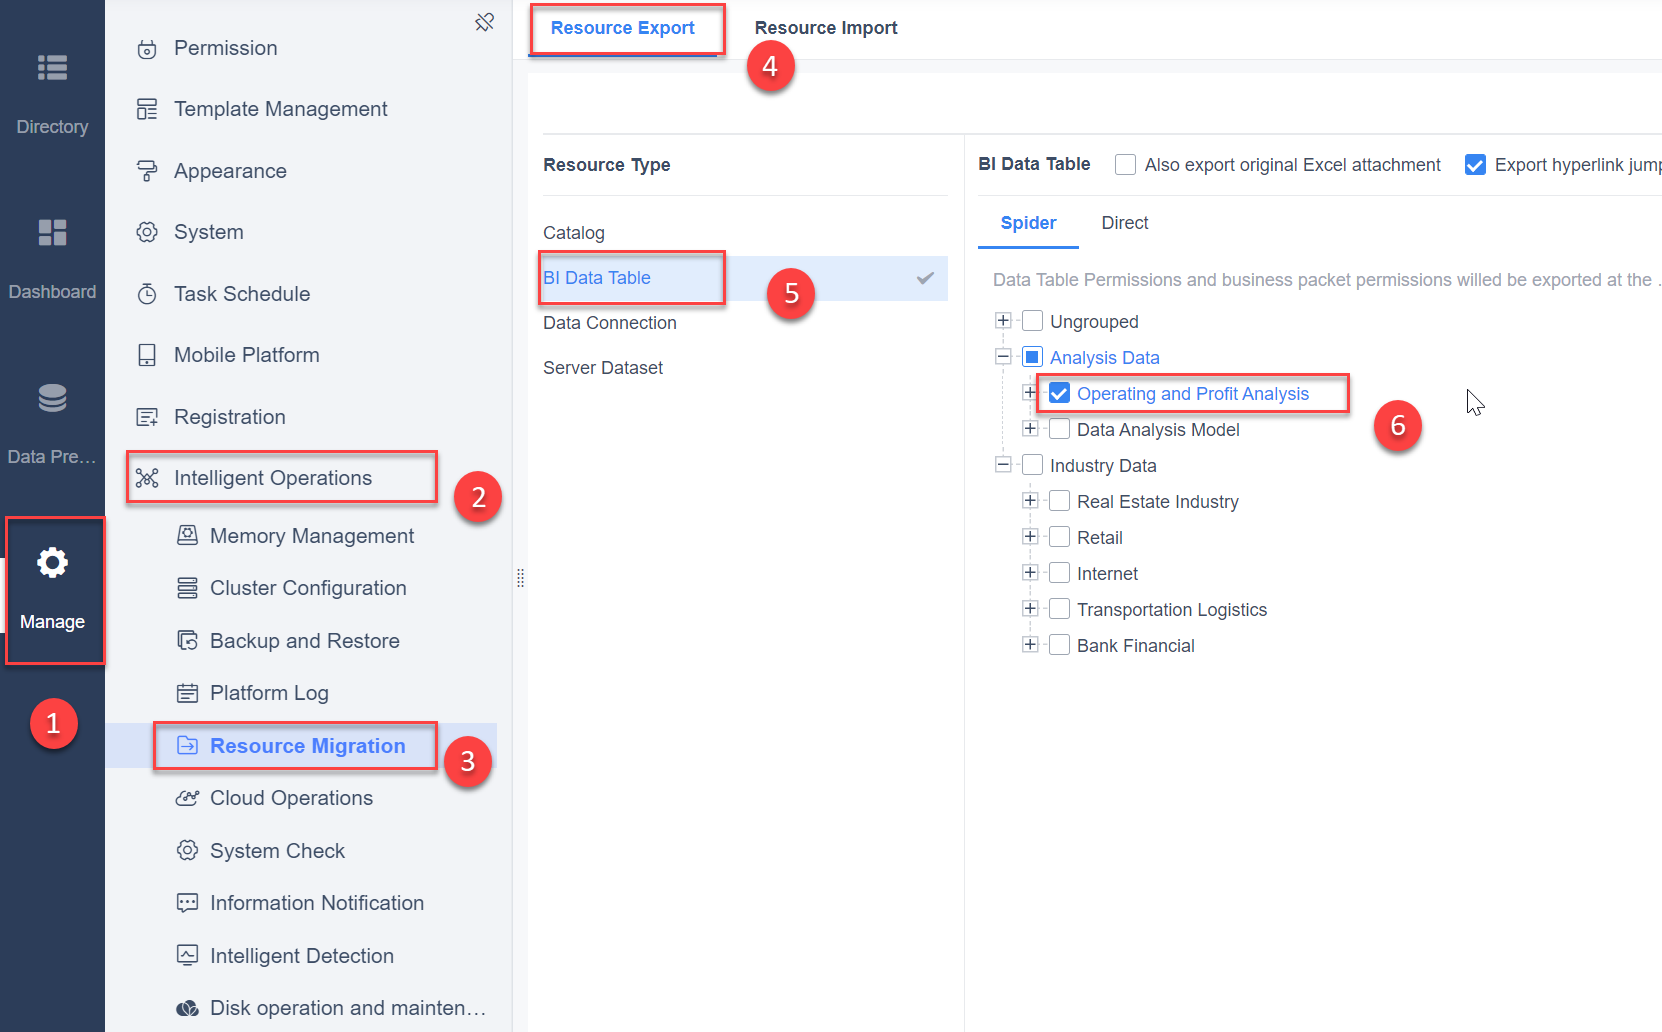Expand the Retail tree node

1030,536
